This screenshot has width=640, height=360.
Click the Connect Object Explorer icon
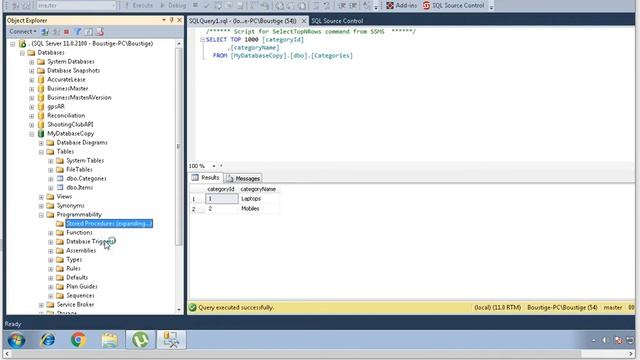[x=45, y=31]
